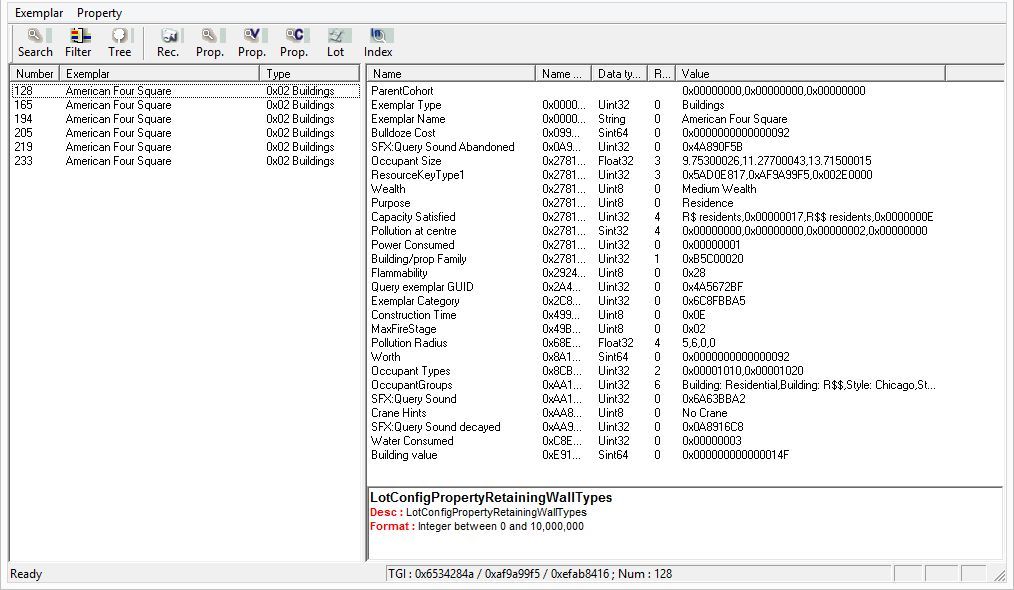The image size is (1014, 590).
Task: Click the Rec. toolbar icon
Action: tap(168, 43)
